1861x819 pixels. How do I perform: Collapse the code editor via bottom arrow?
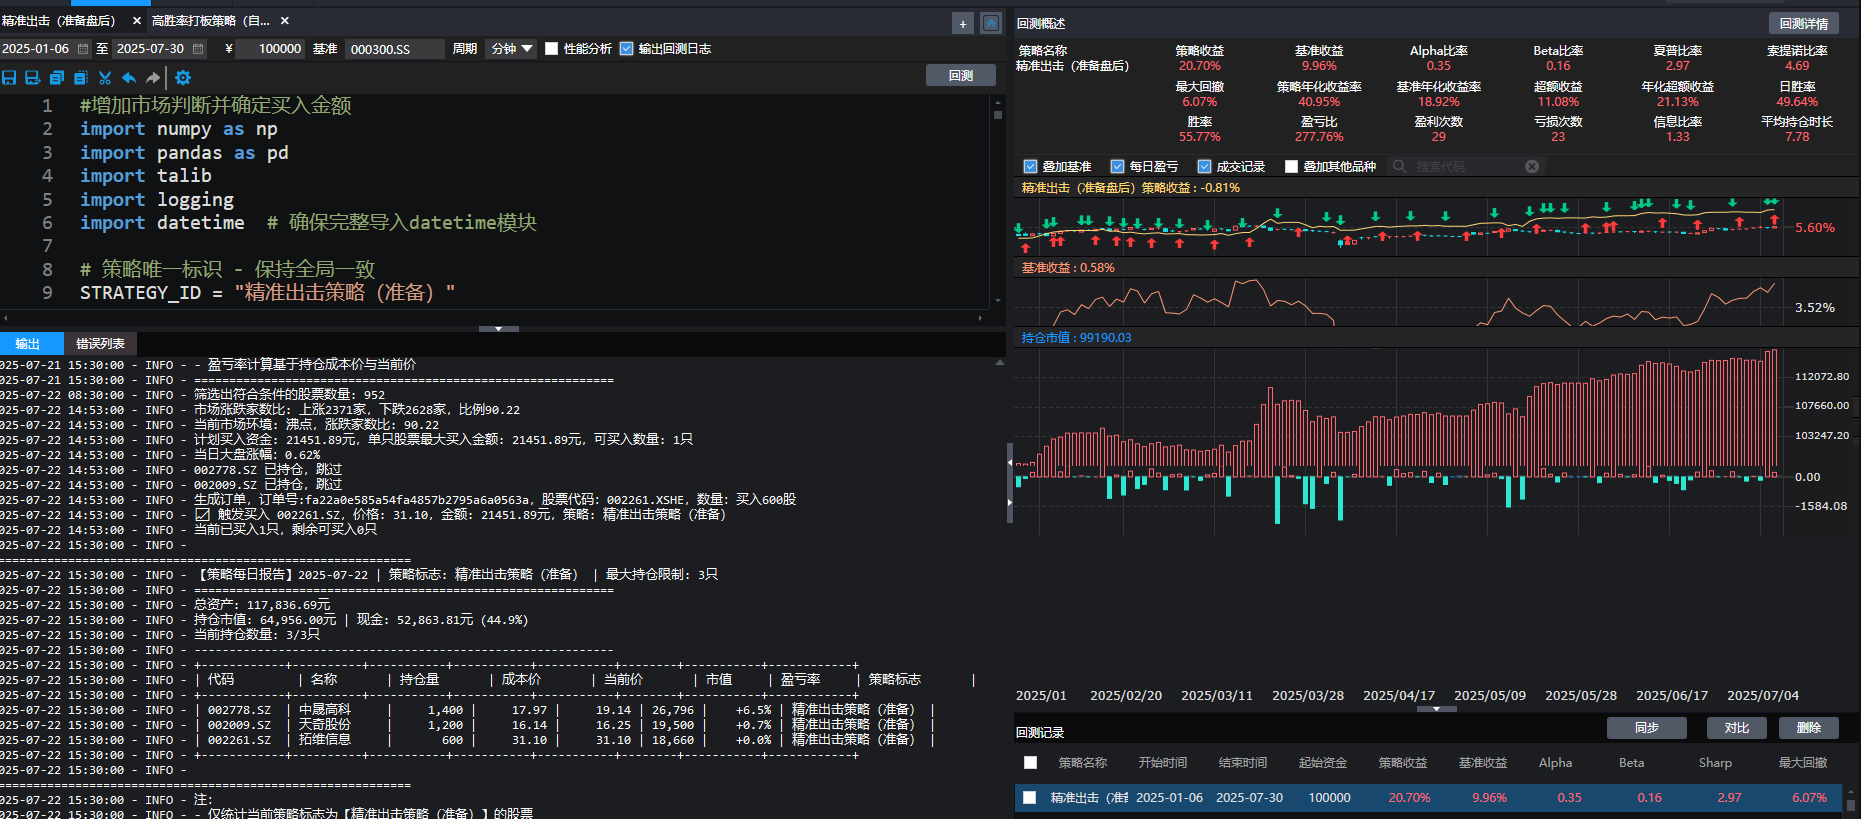click(x=499, y=328)
